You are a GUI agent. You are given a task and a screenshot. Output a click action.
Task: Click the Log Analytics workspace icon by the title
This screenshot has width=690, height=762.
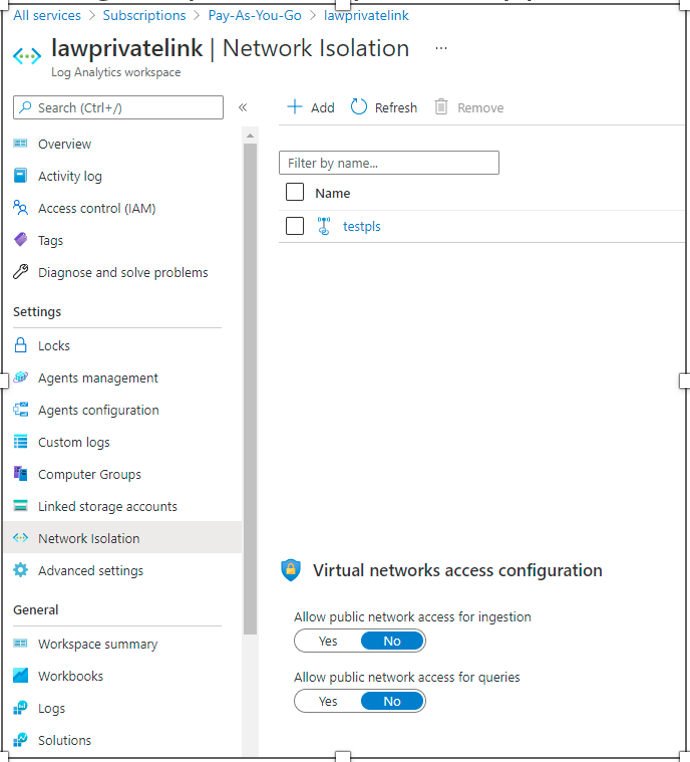click(x=27, y=56)
